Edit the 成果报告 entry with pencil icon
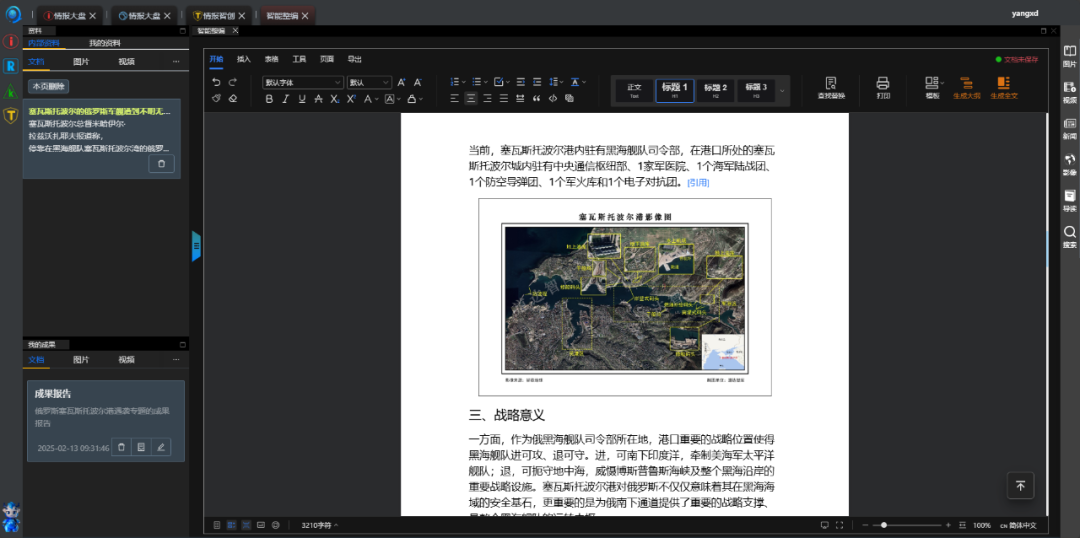The height and width of the screenshot is (538, 1080). (x=160, y=447)
